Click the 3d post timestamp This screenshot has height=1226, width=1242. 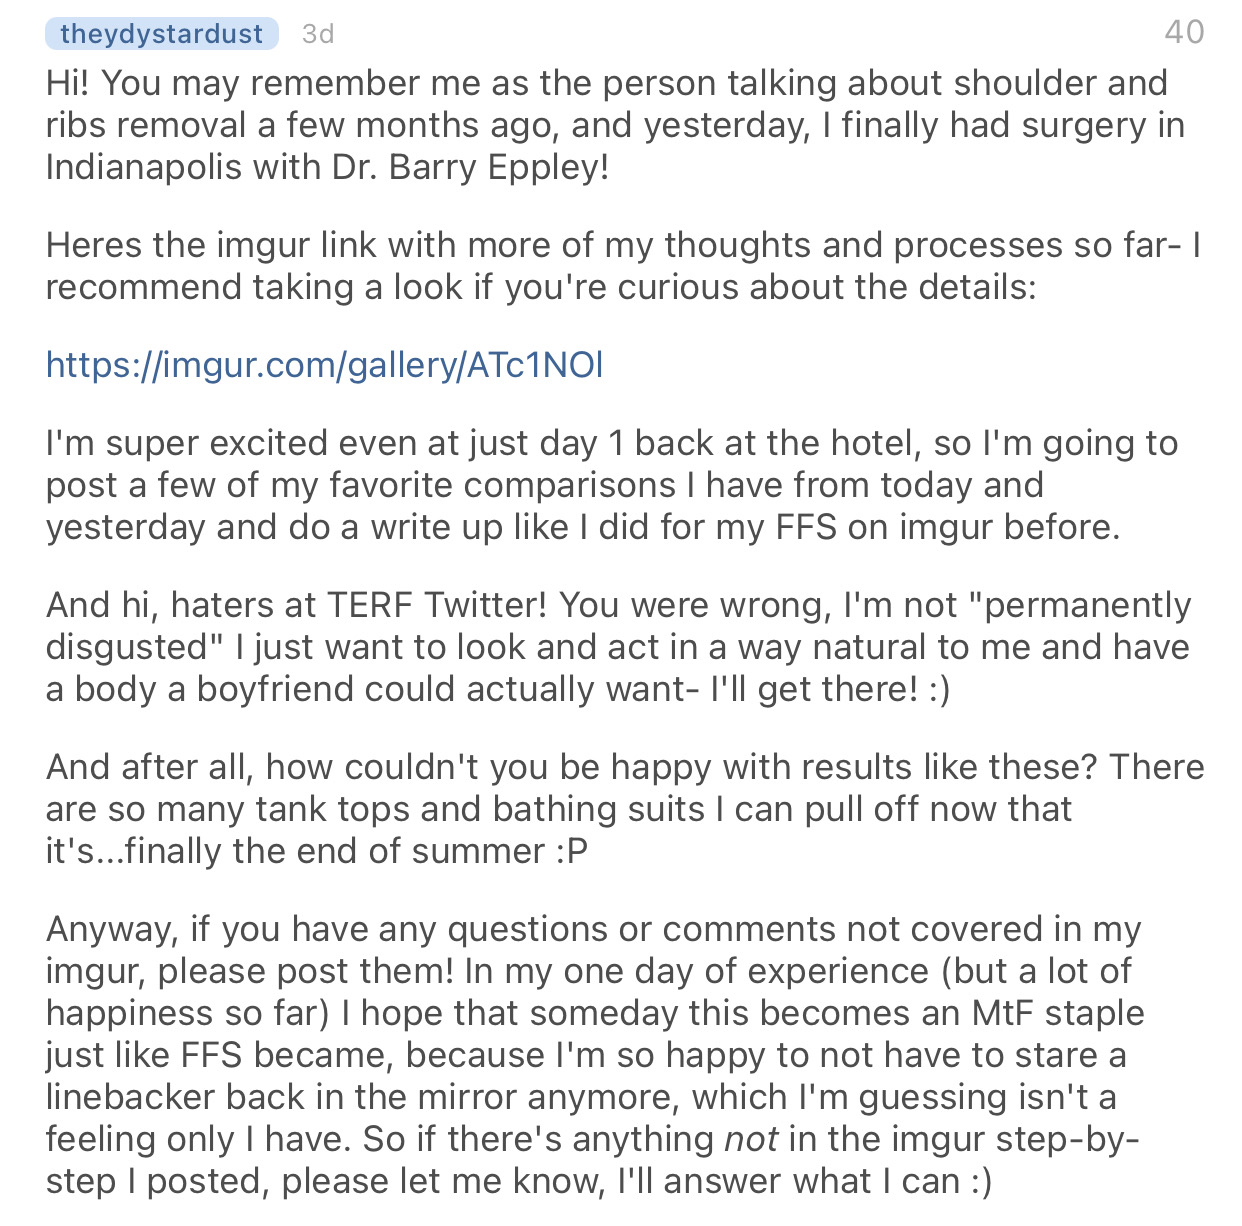[318, 34]
